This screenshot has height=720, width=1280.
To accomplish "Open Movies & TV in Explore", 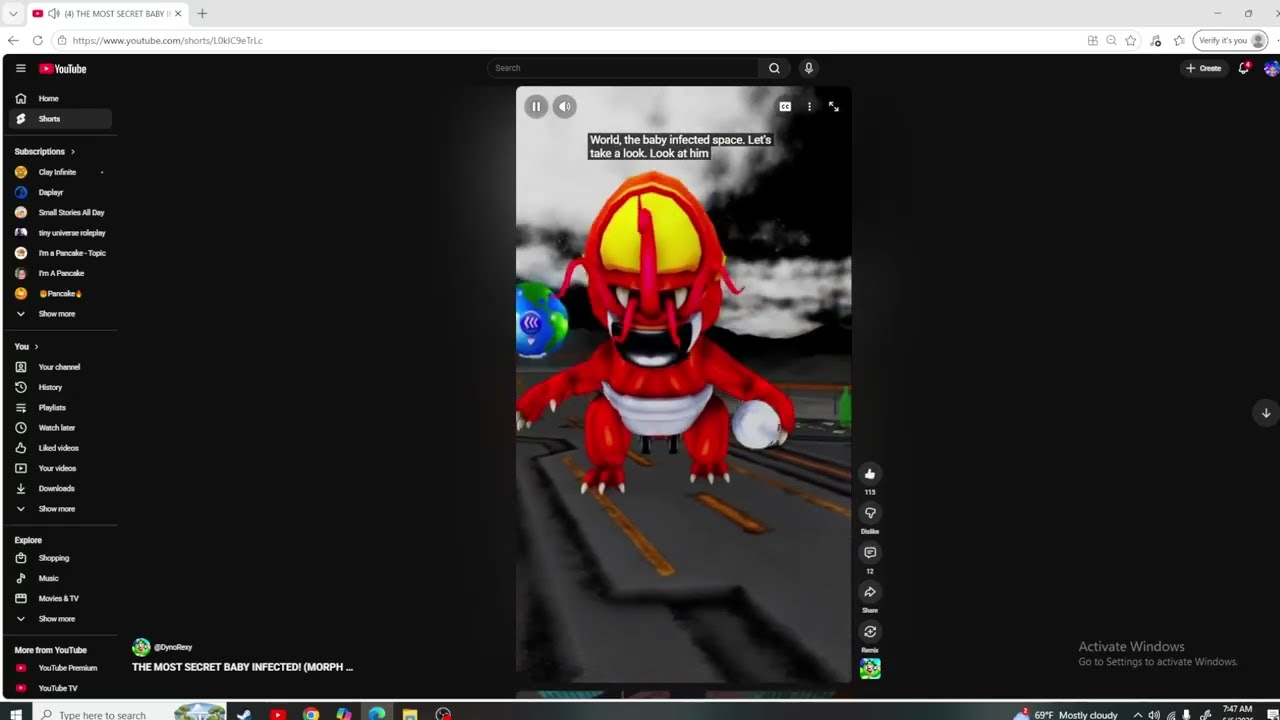I will (60, 598).
